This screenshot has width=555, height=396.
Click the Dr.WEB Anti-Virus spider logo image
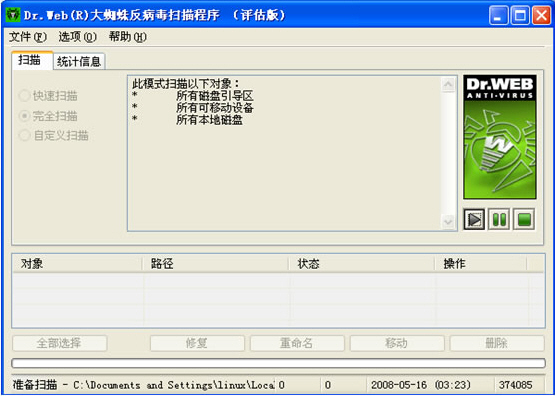(500, 137)
